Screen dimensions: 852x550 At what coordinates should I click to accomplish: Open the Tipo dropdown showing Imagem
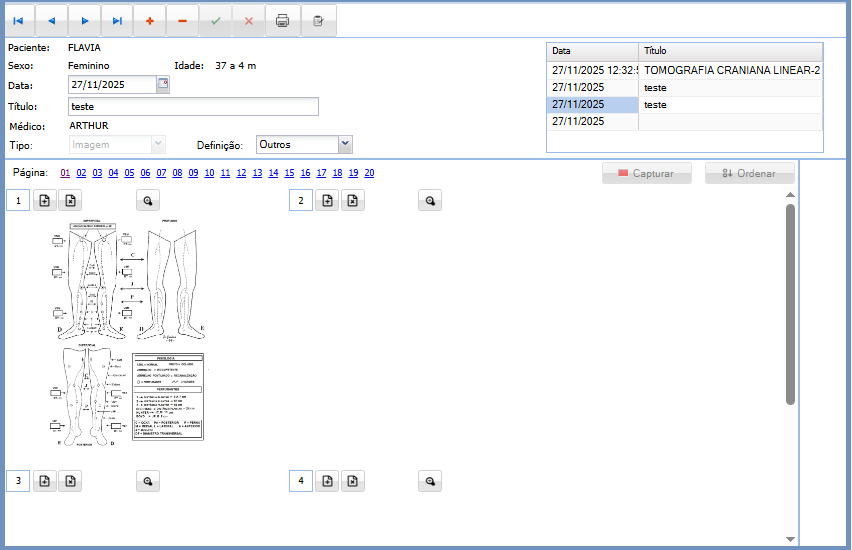coord(156,144)
